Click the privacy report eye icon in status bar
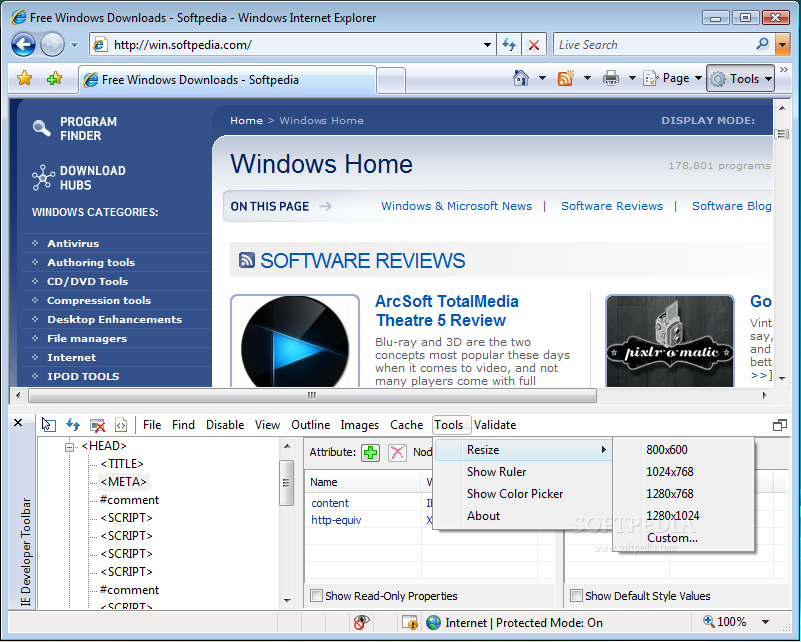Image resolution: width=801 pixels, height=642 pixels. (361, 622)
